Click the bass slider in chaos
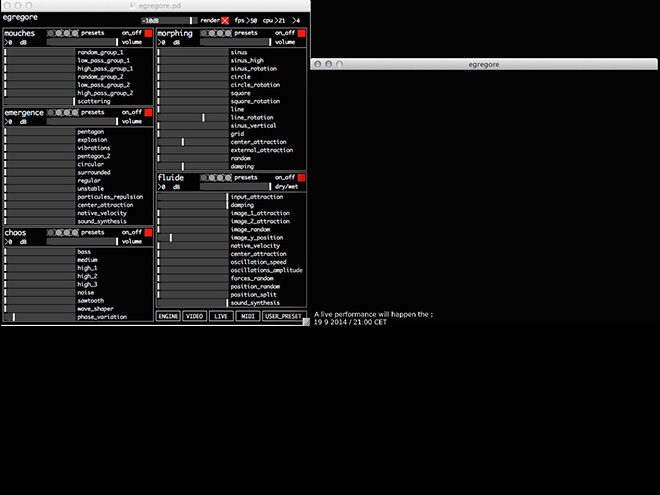The width and height of the screenshot is (660, 495). click(x=40, y=252)
